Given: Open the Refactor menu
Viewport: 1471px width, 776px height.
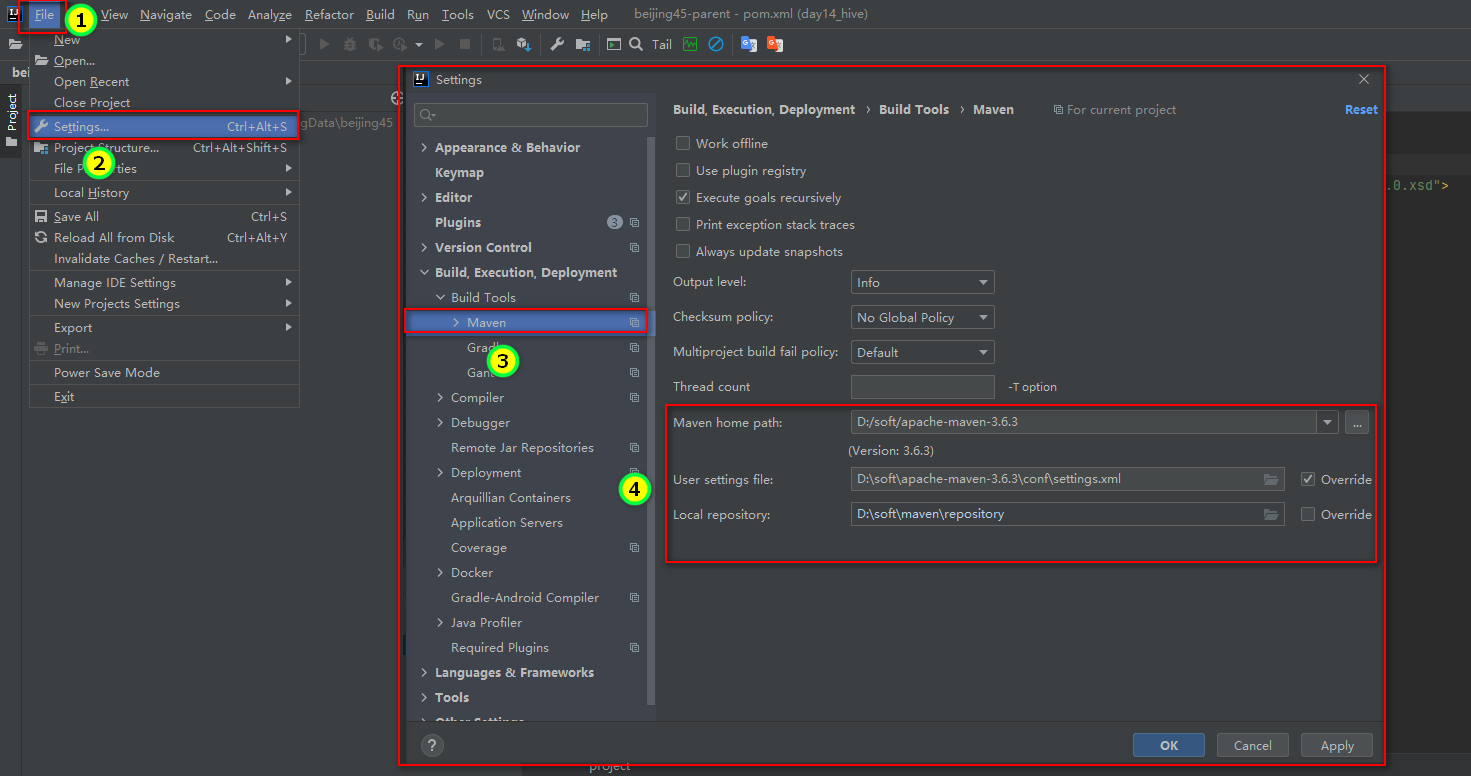Looking at the screenshot, I should (x=329, y=15).
